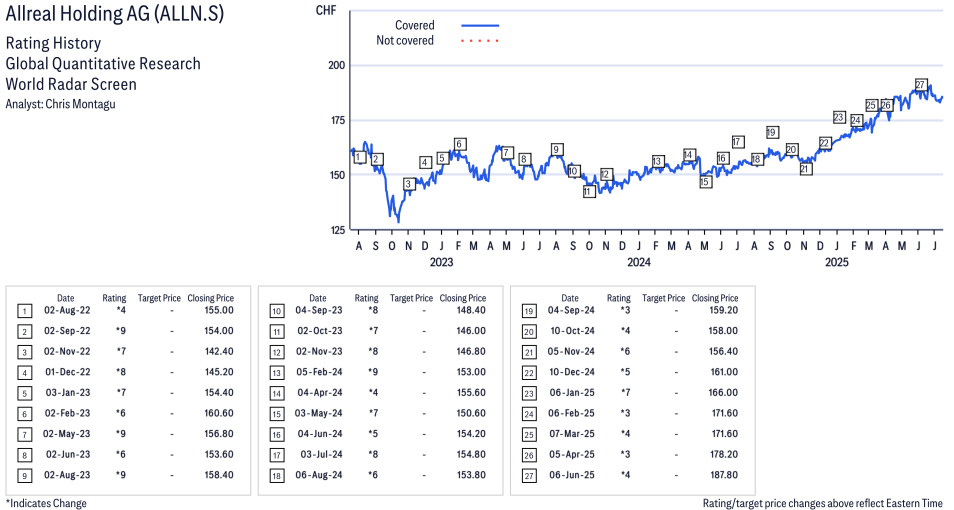This screenshot has width=954, height=510.
Task: Click table row number box 1
Action: 24,311
